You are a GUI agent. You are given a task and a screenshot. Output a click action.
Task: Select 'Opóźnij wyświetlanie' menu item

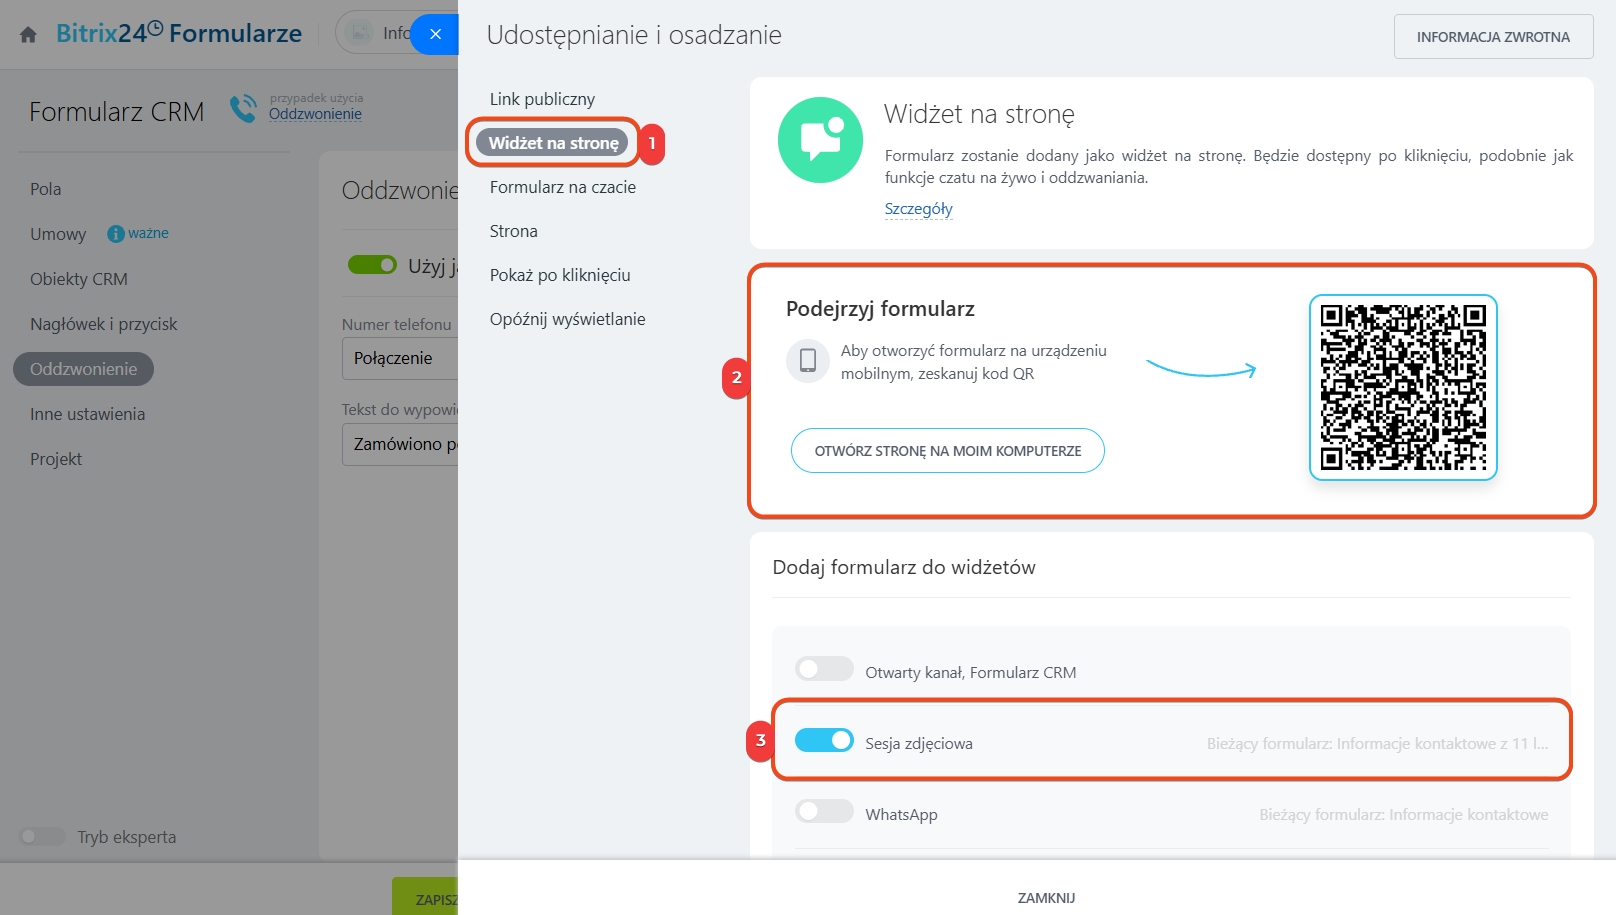(x=568, y=319)
